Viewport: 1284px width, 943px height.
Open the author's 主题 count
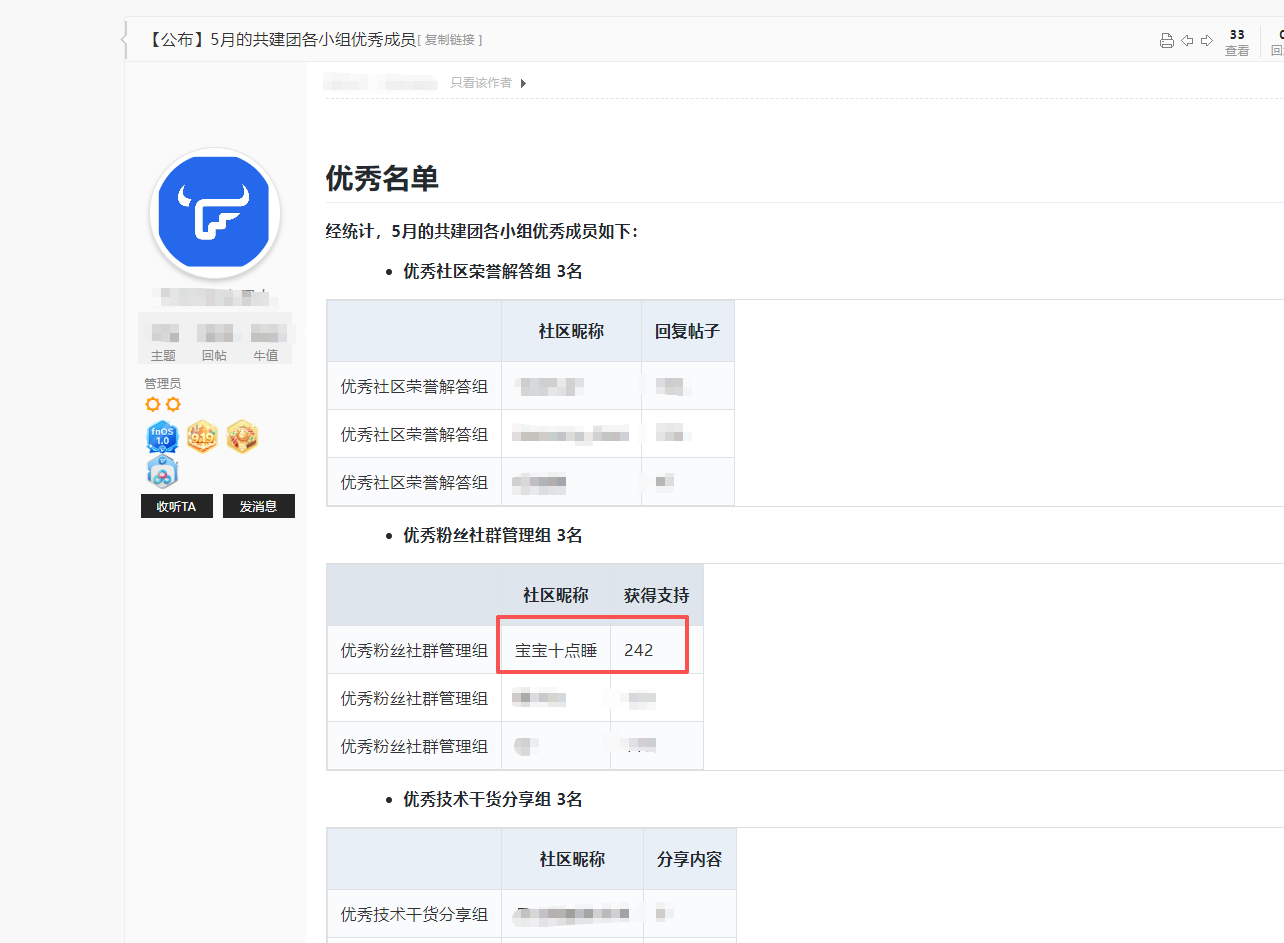[x=163, y=343]
